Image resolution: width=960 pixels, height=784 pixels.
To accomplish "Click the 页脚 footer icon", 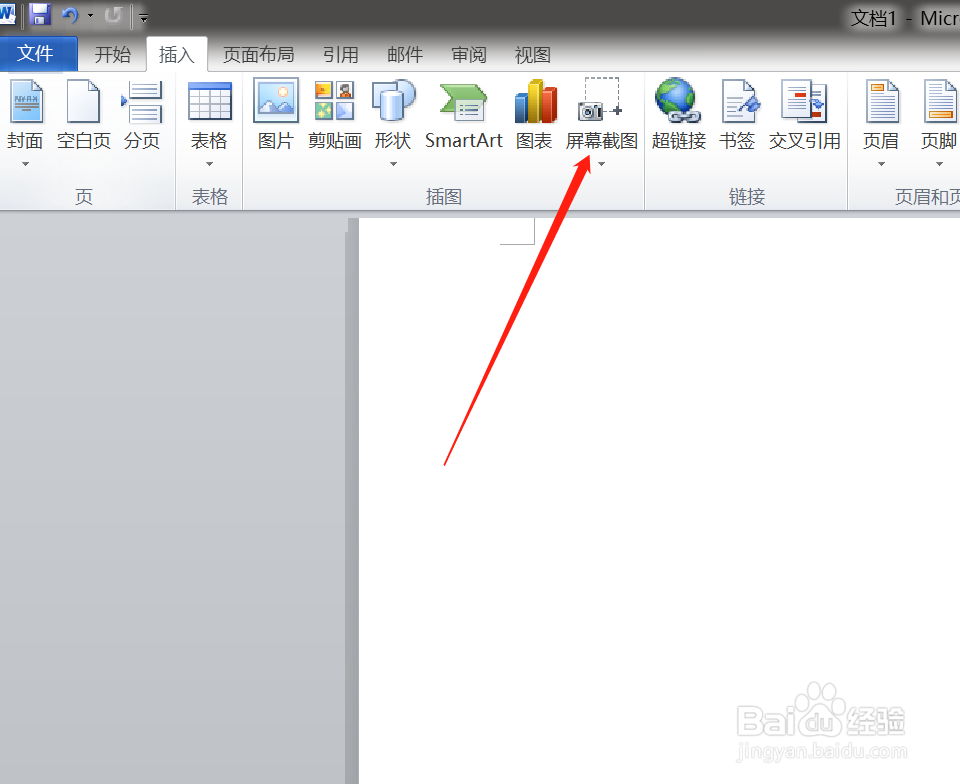I will 940,102.
